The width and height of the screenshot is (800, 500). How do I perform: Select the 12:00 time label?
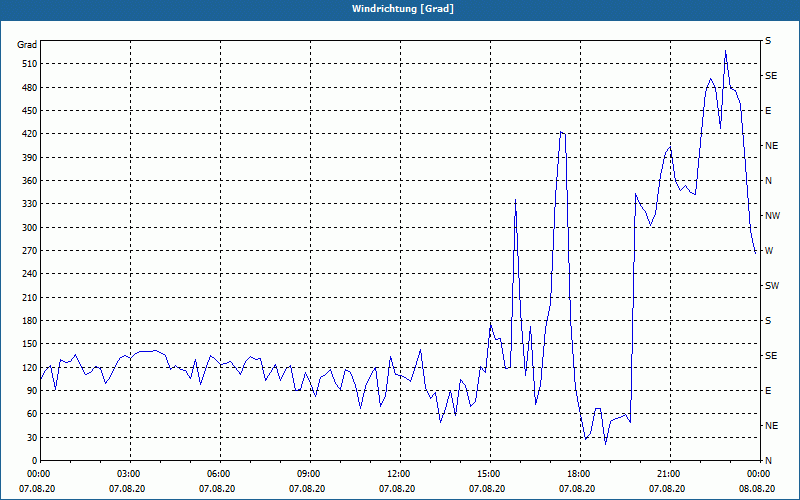click(x=399, y=474)
